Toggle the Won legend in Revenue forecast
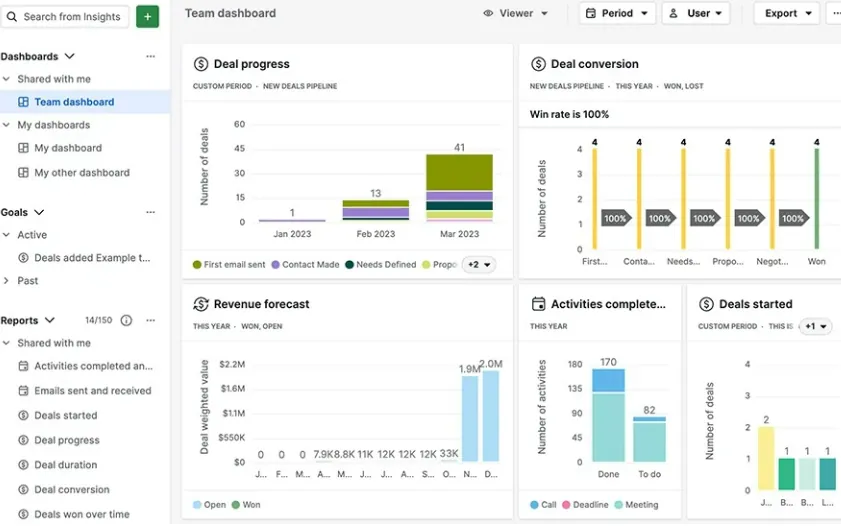 click(x=246, y=505)
